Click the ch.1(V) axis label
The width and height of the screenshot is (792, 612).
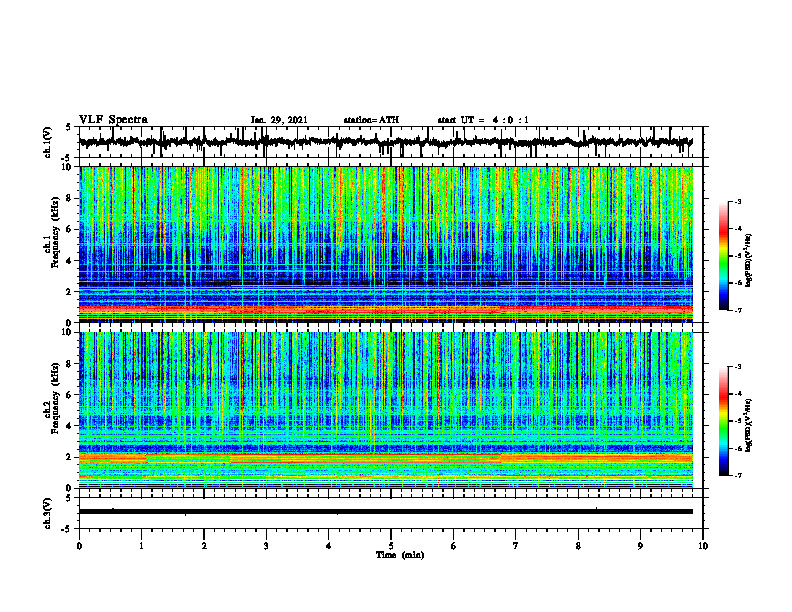48,142
